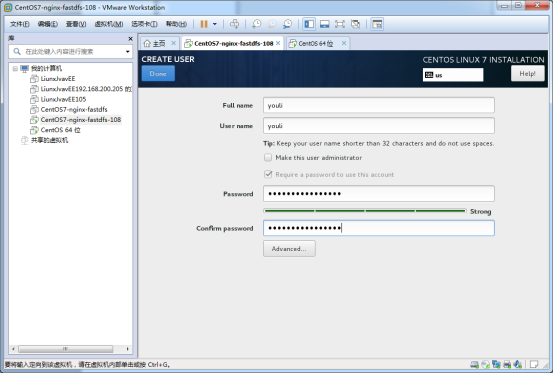Enter full screen mode icon
Image resolution: width=553 pixels, height=373 pixels.
[x=340, y=24]
